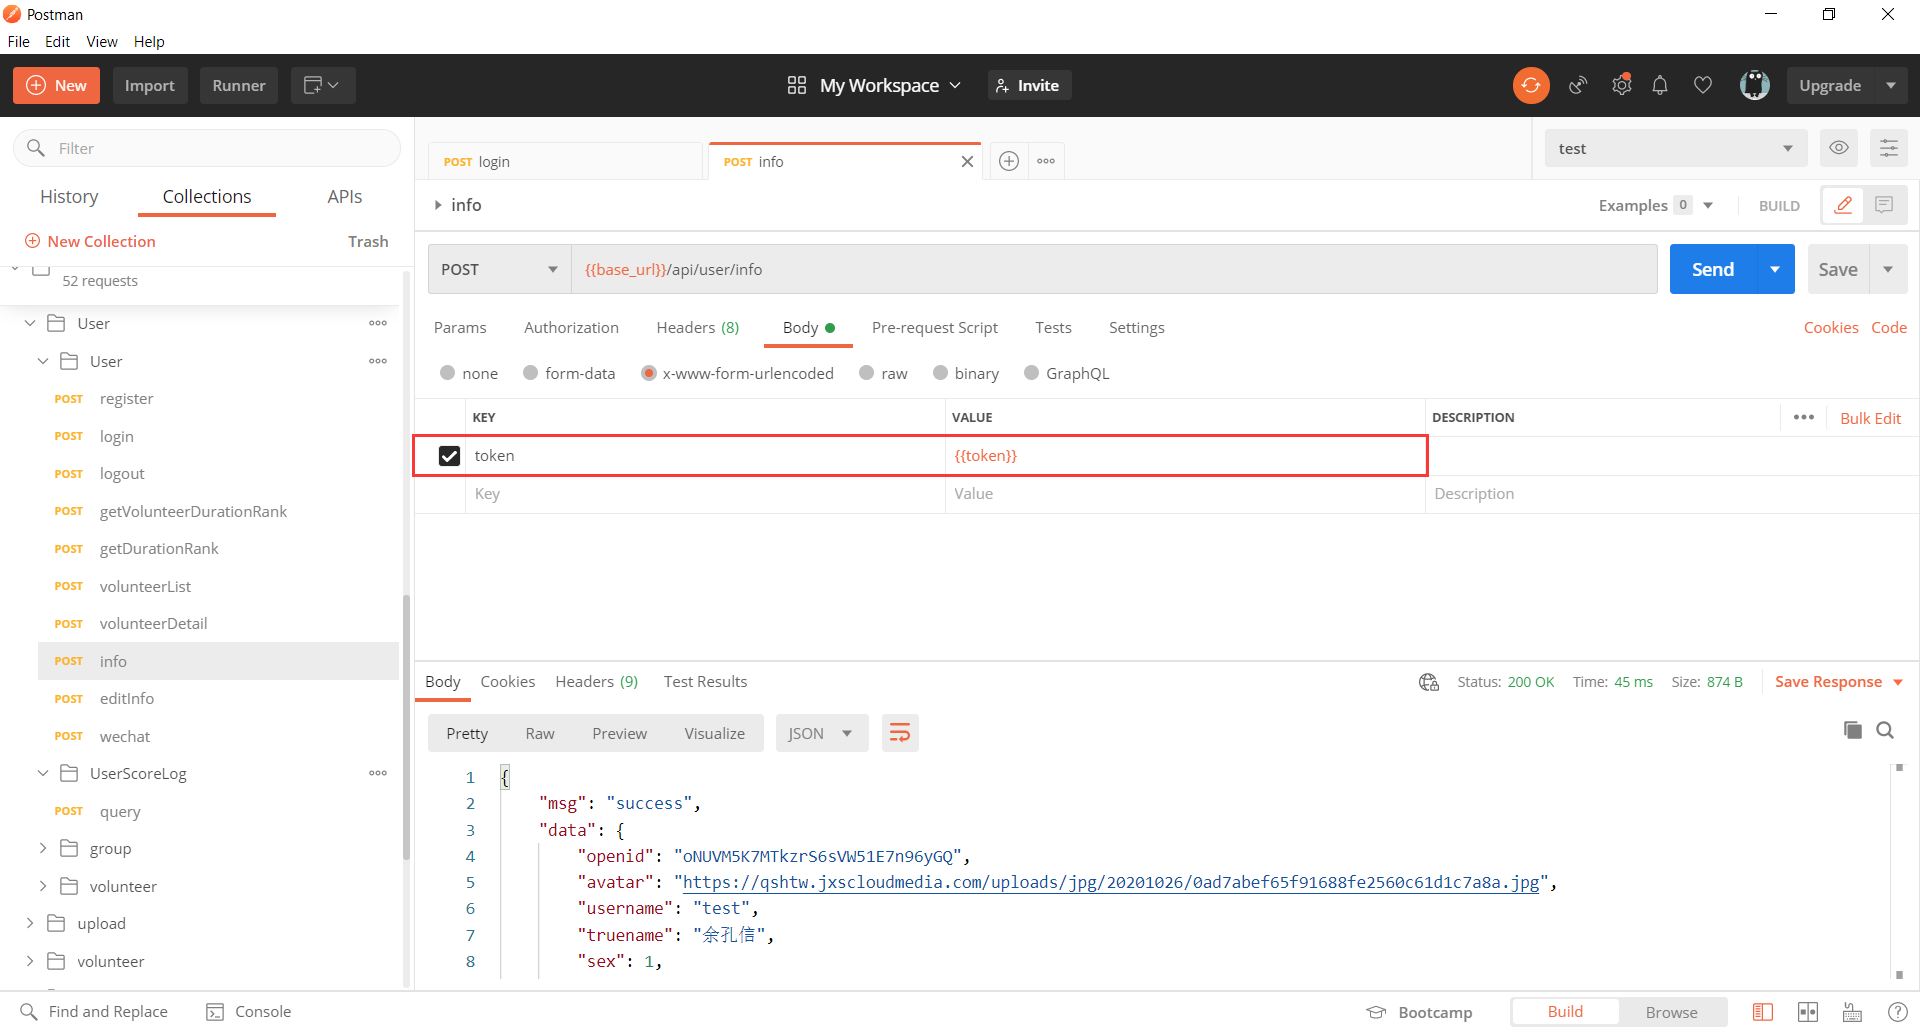Open the POST method dropdown
Image resolution: width=1920 pixels, height=1030 pixels.
(499, 269)
